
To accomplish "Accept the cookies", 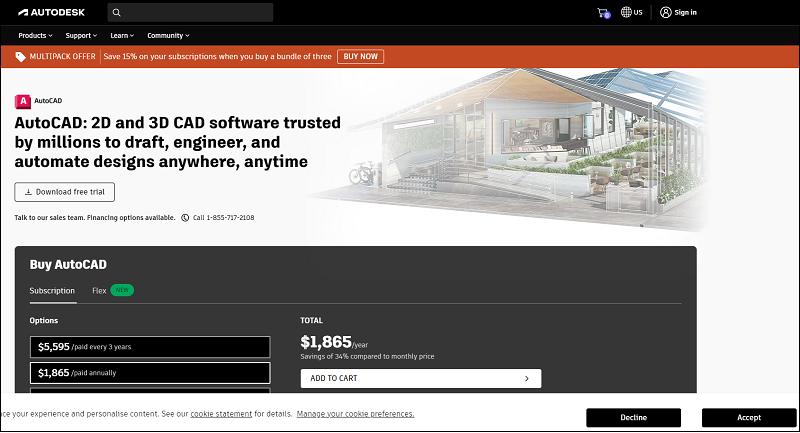I will pyautogui.click(x=749, y=418).
